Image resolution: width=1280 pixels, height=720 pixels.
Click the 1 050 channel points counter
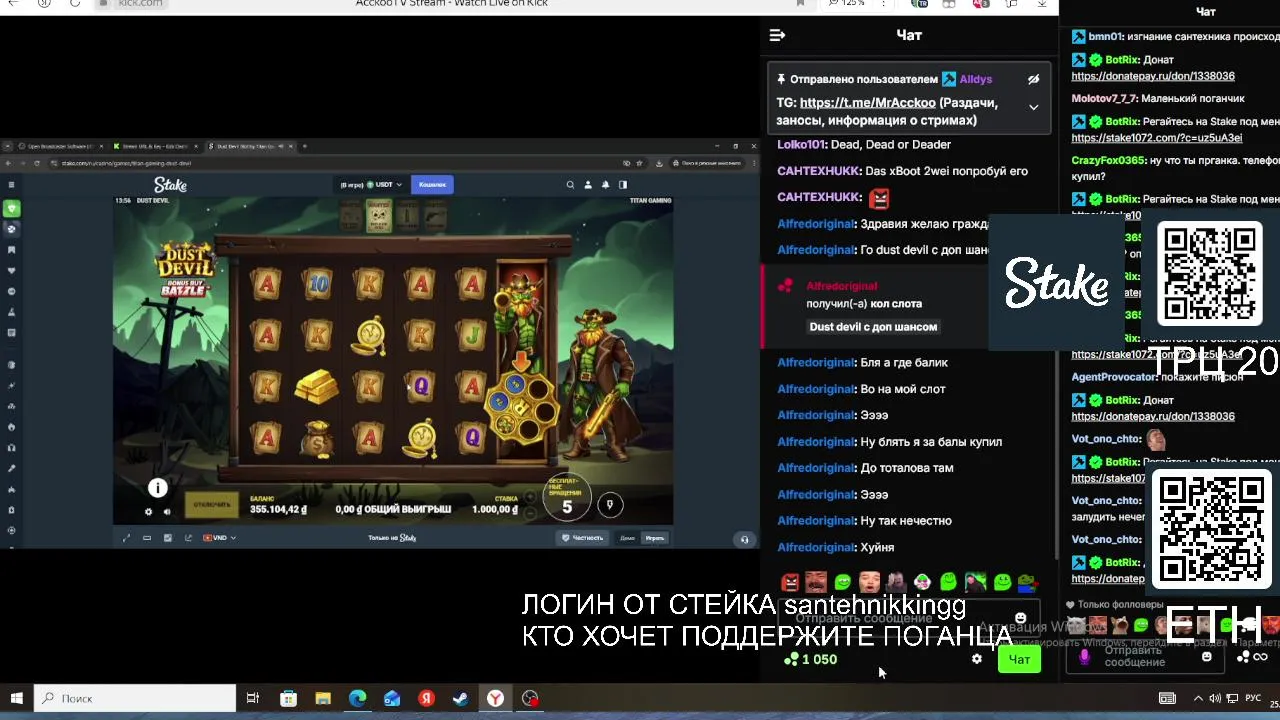coord(810,659)
